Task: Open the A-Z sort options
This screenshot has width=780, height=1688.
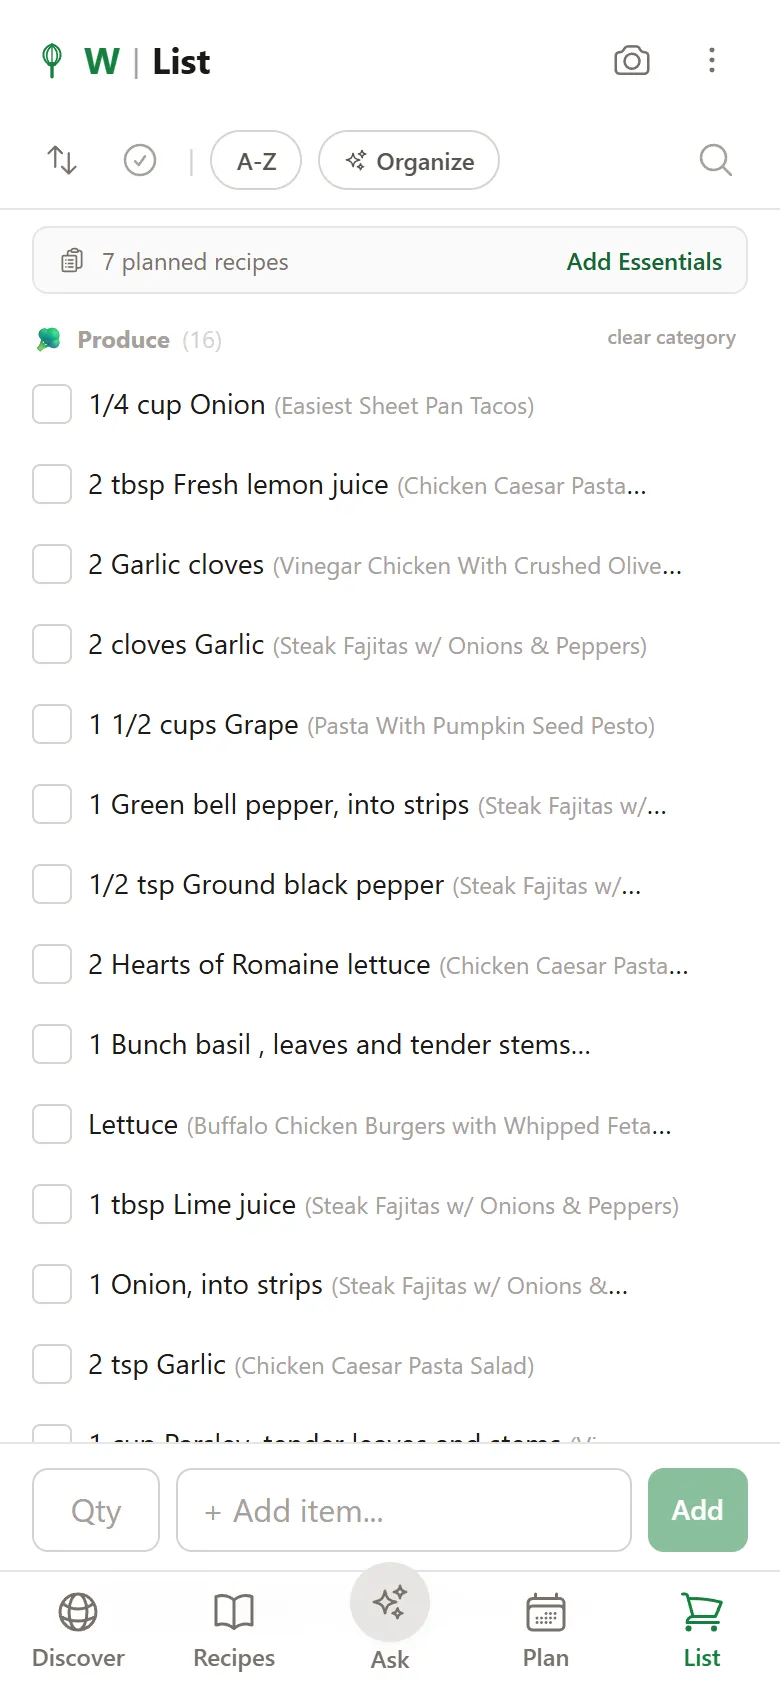Action: coord(256,160)
